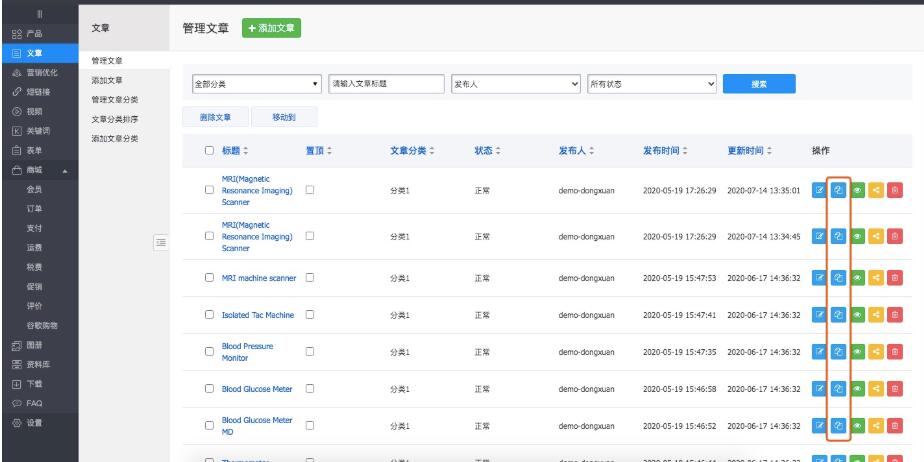Click copy icon for Isolated Tac Machine row
This screenshot has height=462, width=924.
[x=839, y=315]
